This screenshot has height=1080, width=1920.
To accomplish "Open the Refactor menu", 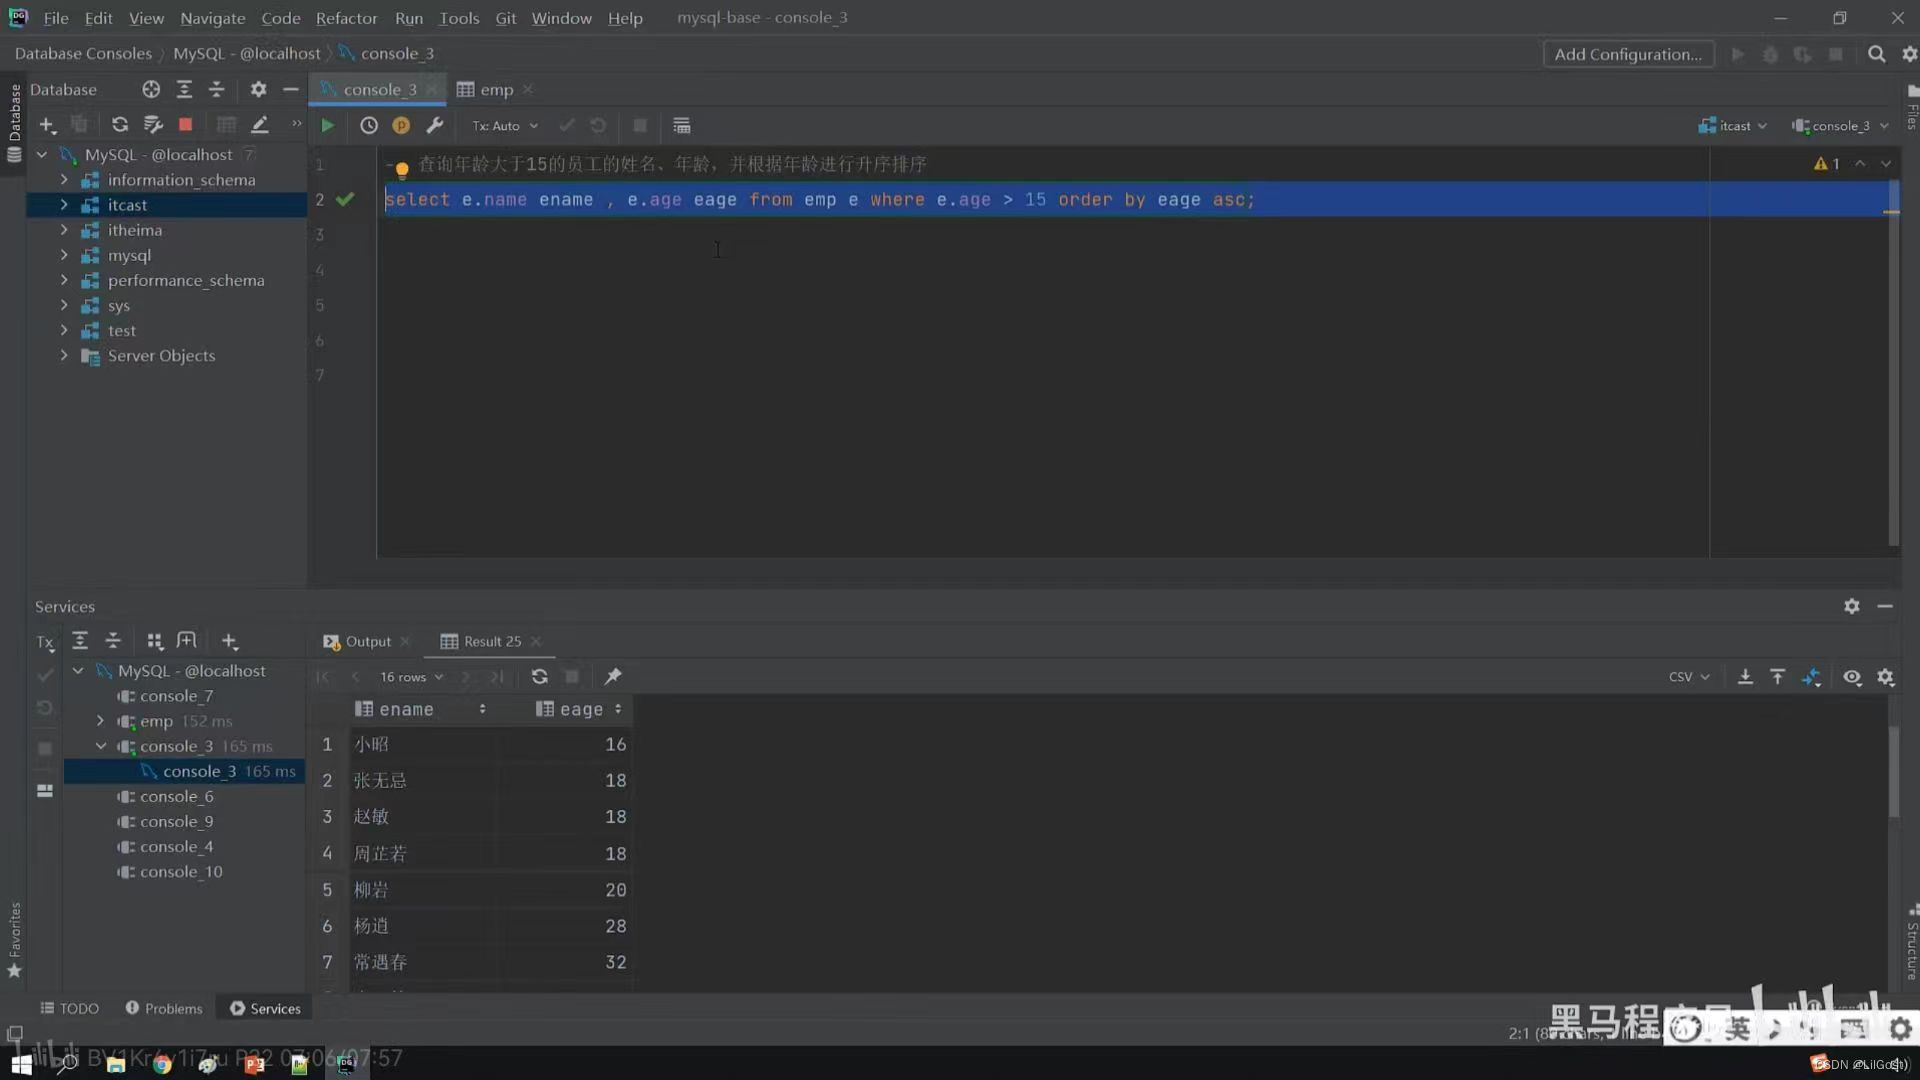I will (x=346, y=18).
